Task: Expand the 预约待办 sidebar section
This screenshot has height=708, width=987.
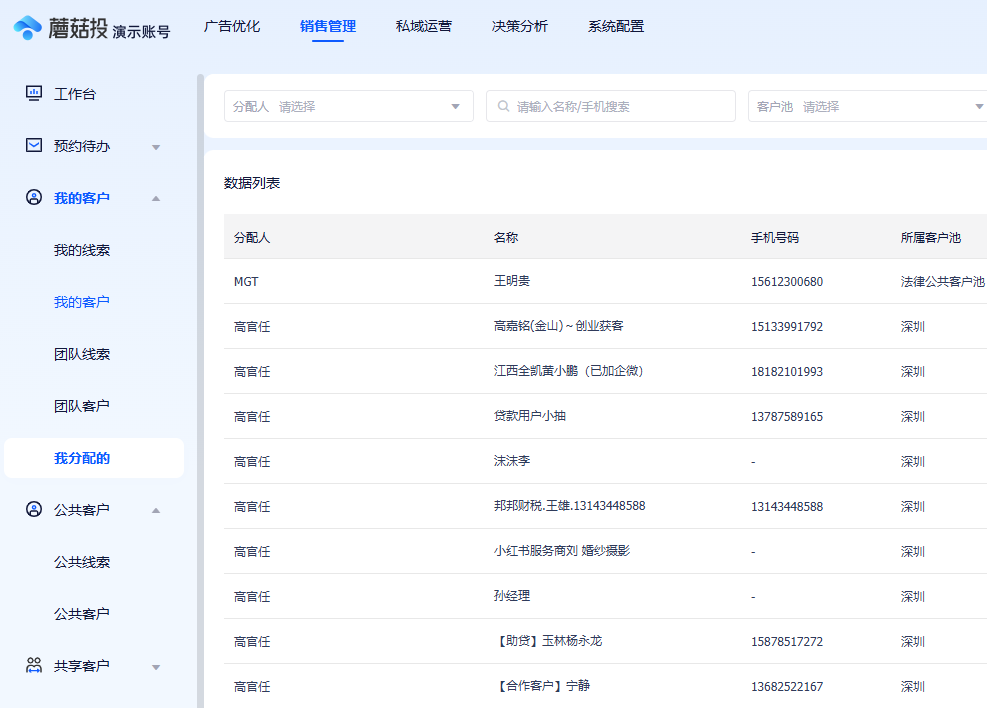Action: coord(156,146)
